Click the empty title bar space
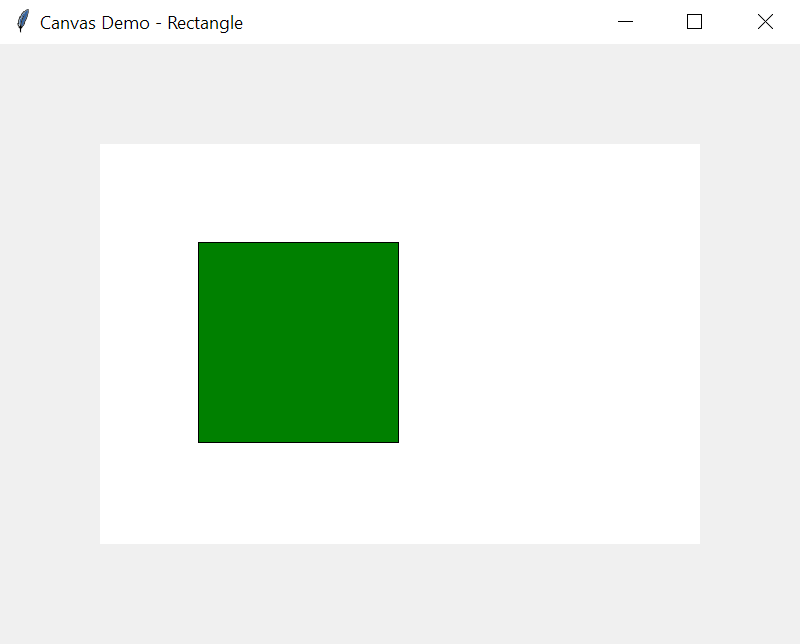Screen dimensions: 800x644 click(x=420, y=21)
